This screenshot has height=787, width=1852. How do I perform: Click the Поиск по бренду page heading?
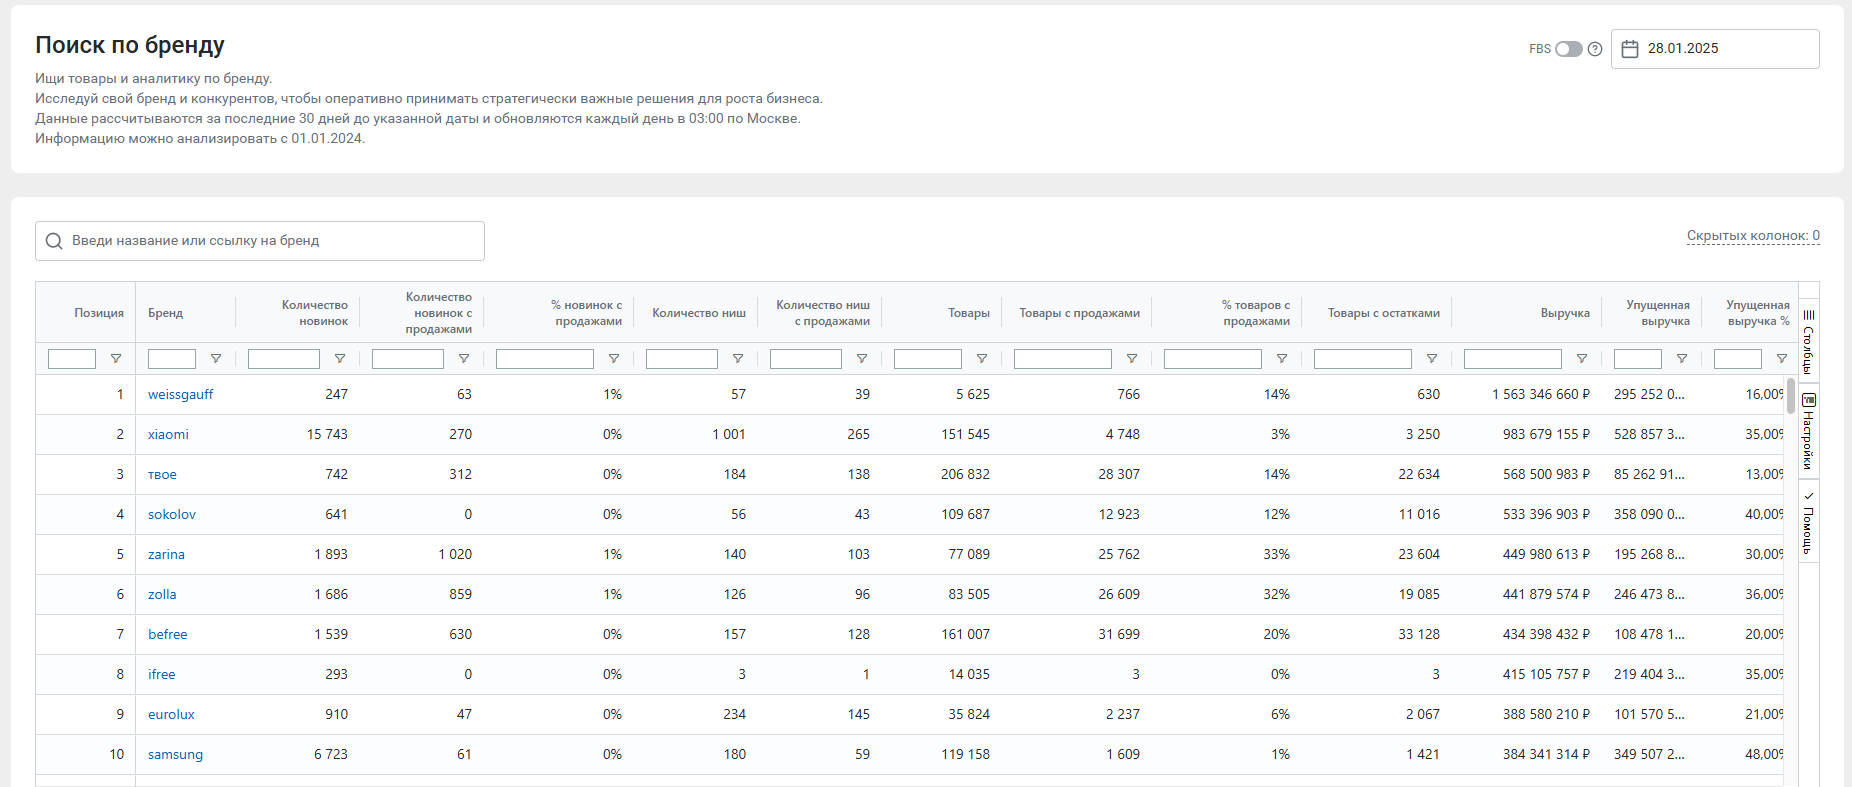[130, 45]
